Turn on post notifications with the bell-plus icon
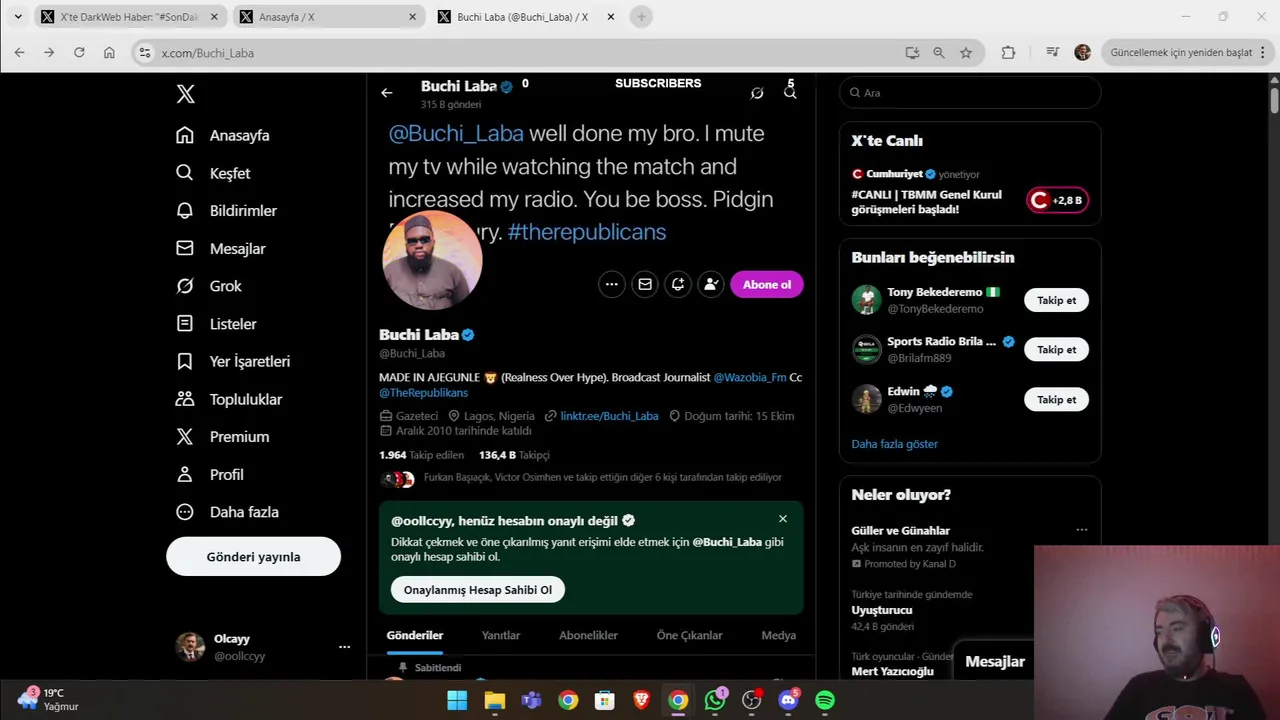1280x720 pixels. point(678,284)
